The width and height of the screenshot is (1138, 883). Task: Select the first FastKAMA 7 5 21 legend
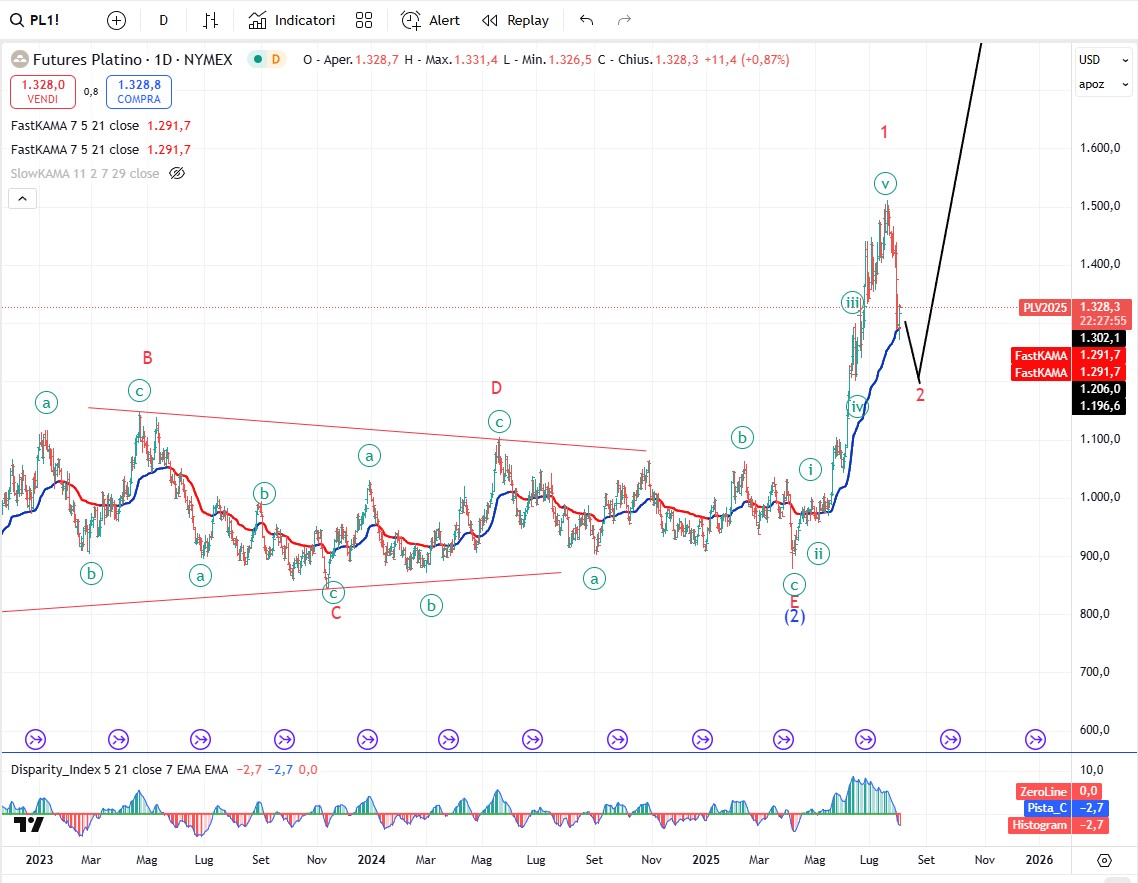coord(75,126)
